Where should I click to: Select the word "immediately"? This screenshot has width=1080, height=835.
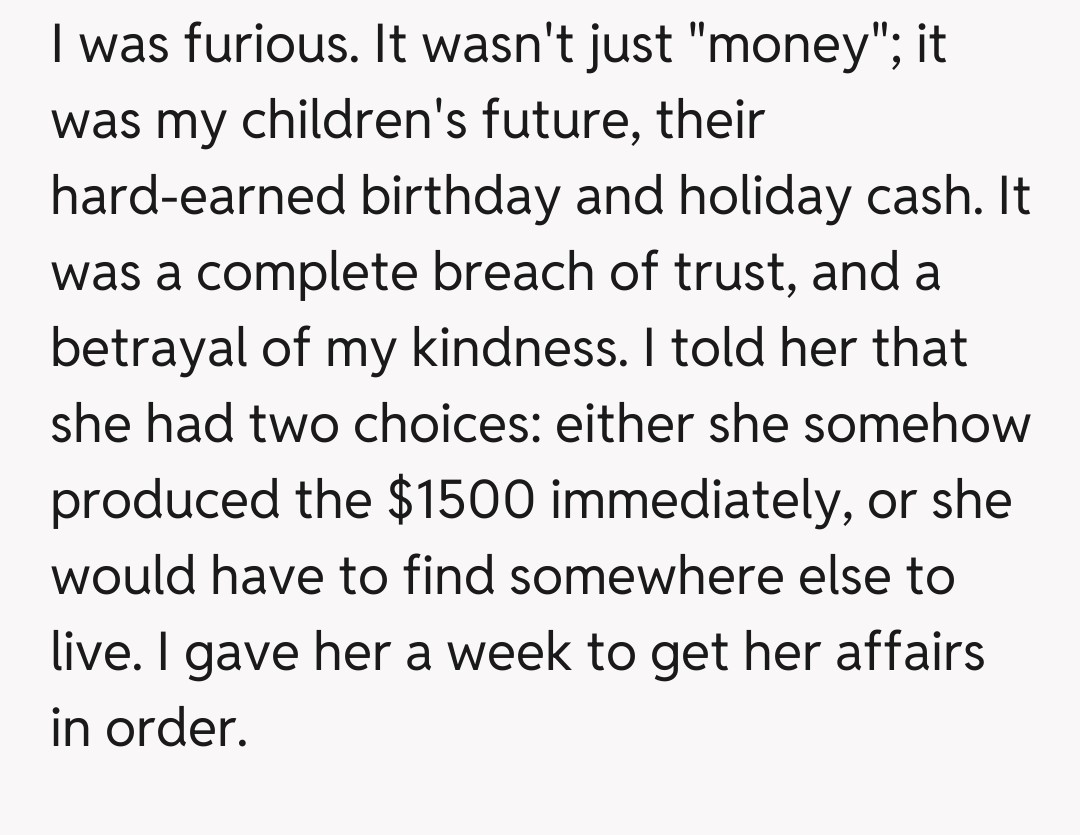[688, 500]
